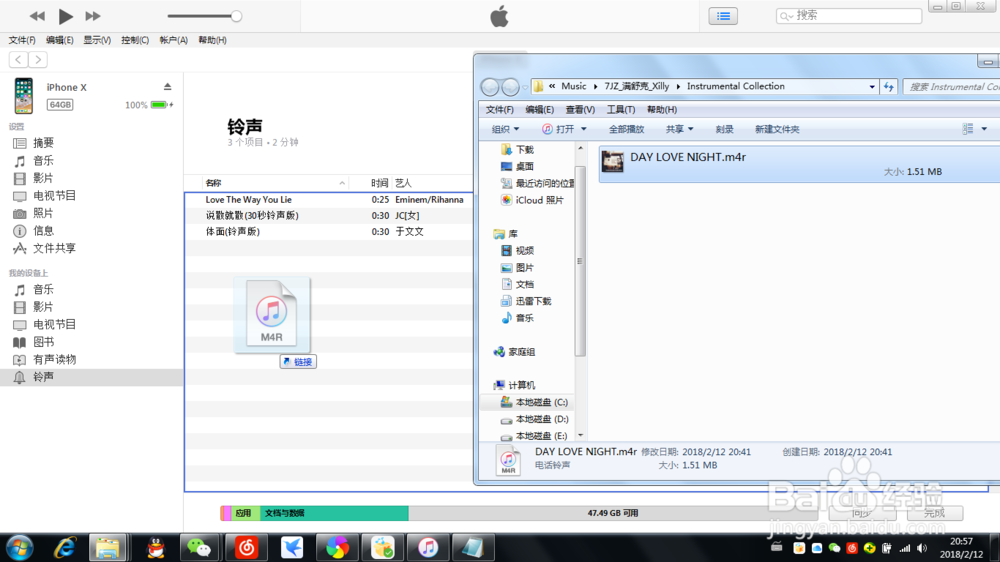Click 全部播放 play all button

[626, 129]
